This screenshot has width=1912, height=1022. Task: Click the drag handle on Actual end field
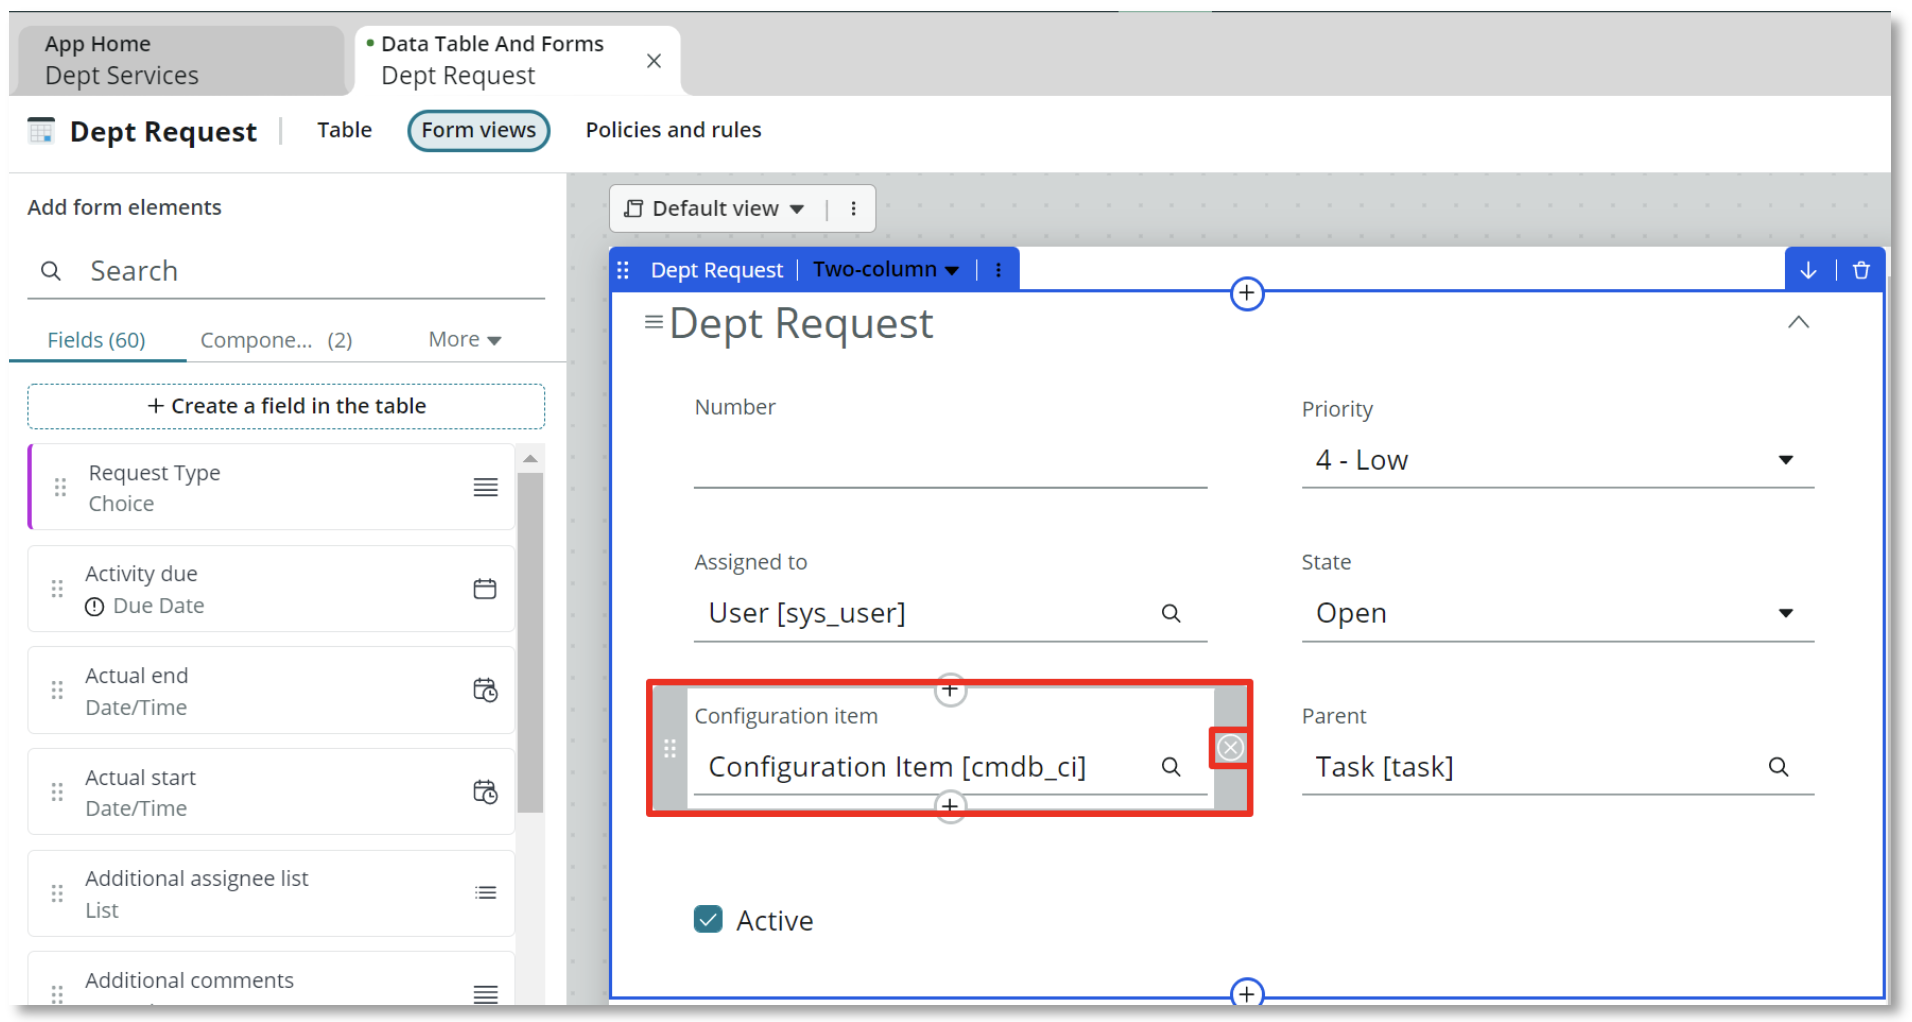tap(57, 690)
